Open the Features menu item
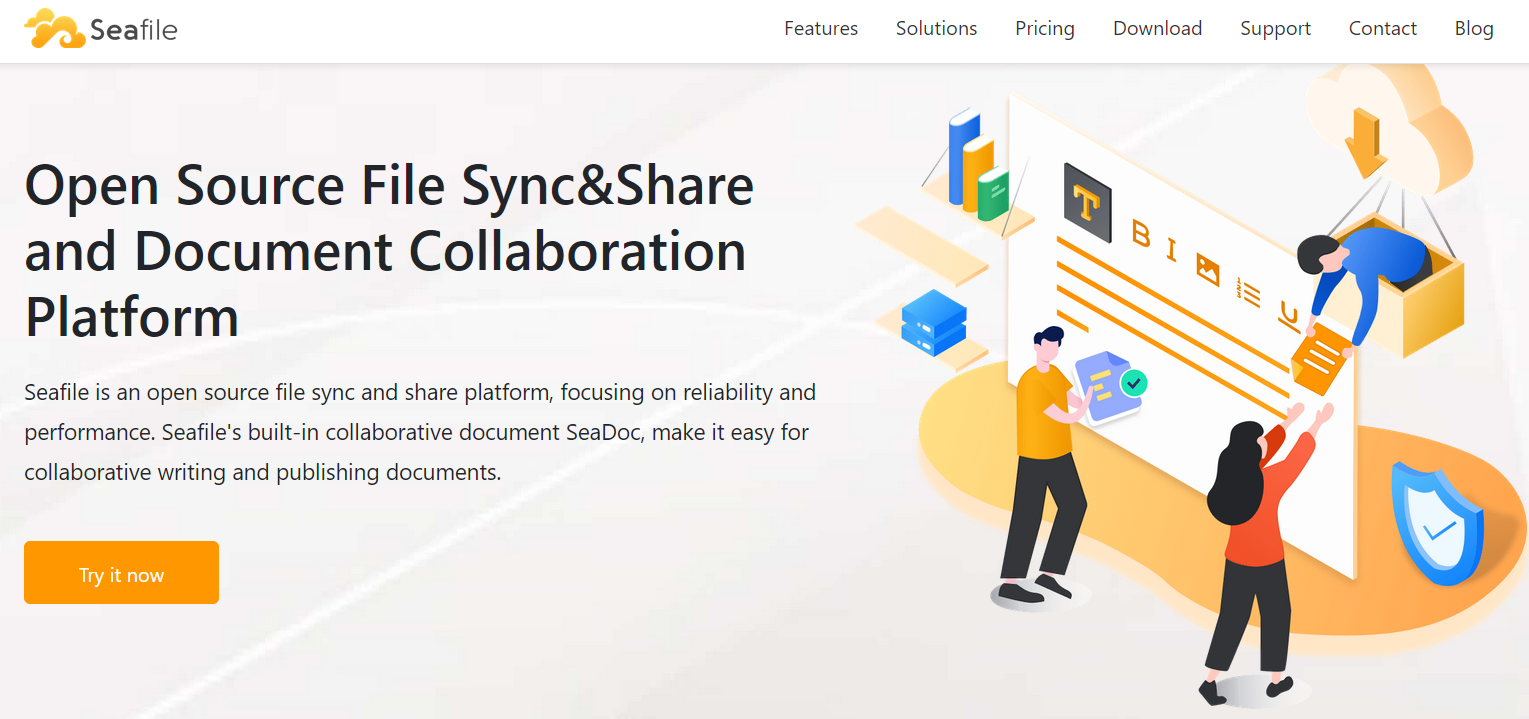 821,29
